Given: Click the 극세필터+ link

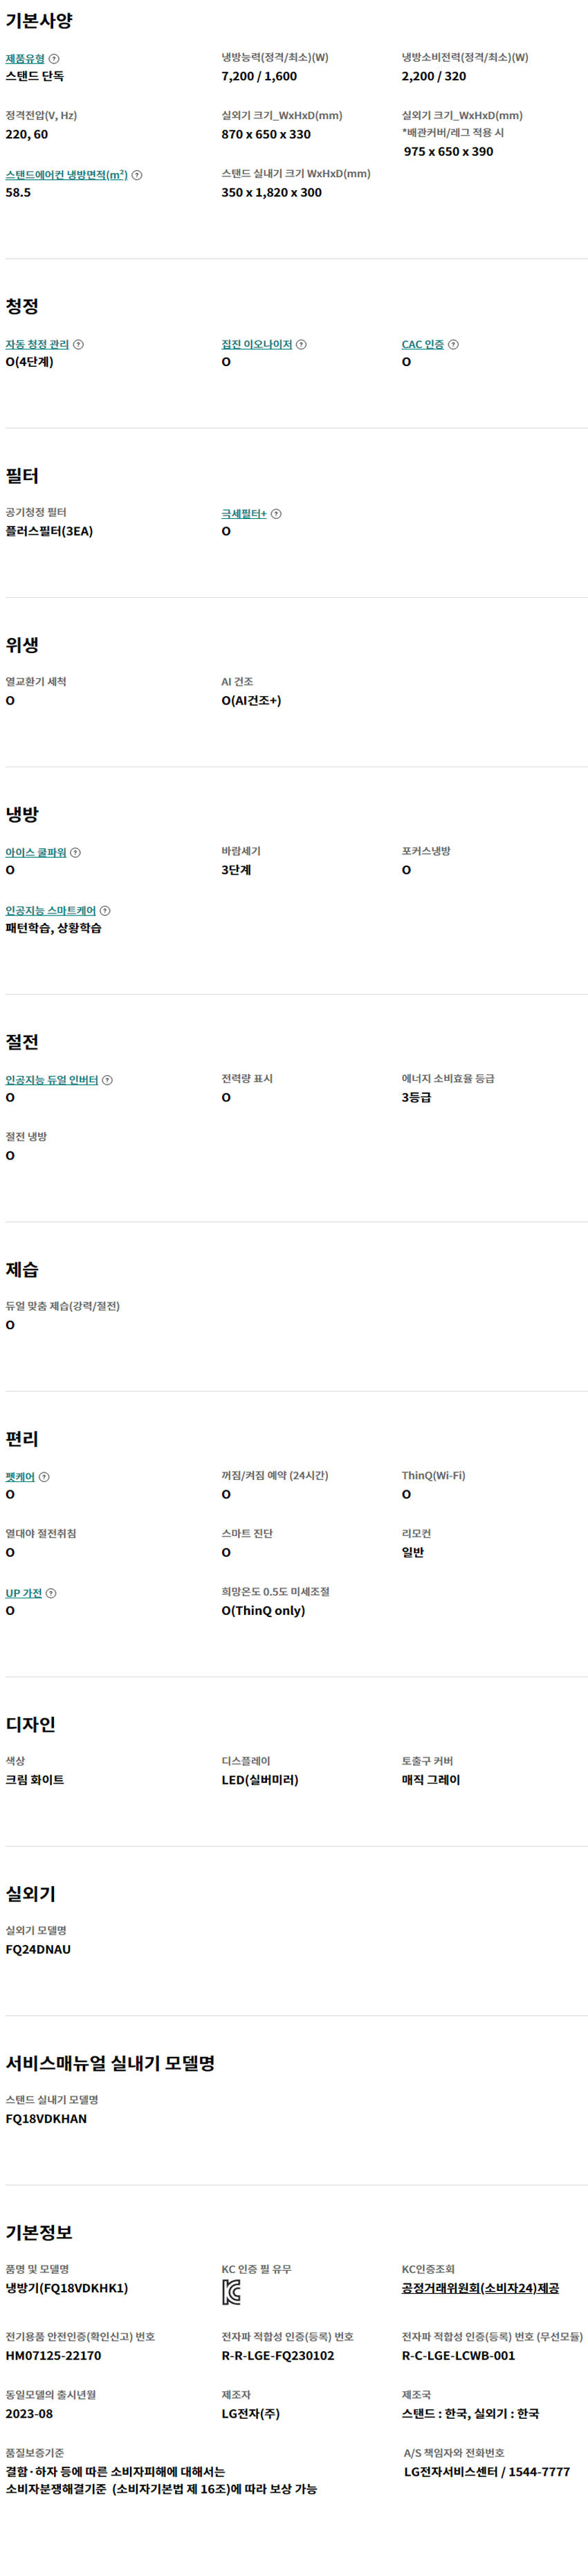Looking at the screenshot, I should [244, 514].
